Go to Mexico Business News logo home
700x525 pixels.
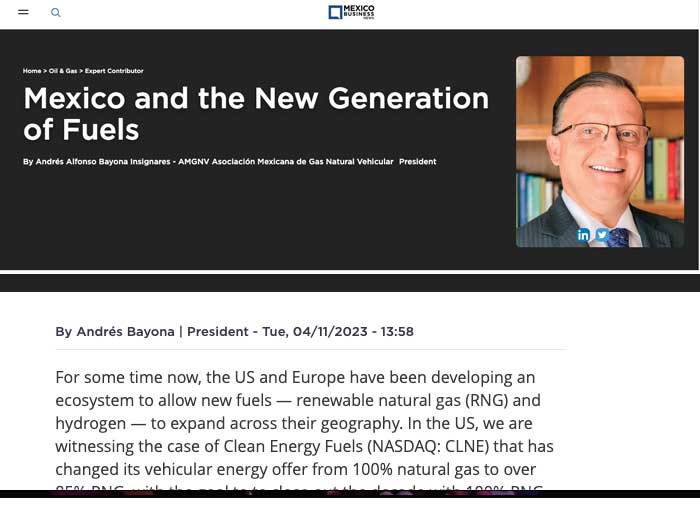click(351, 12)
